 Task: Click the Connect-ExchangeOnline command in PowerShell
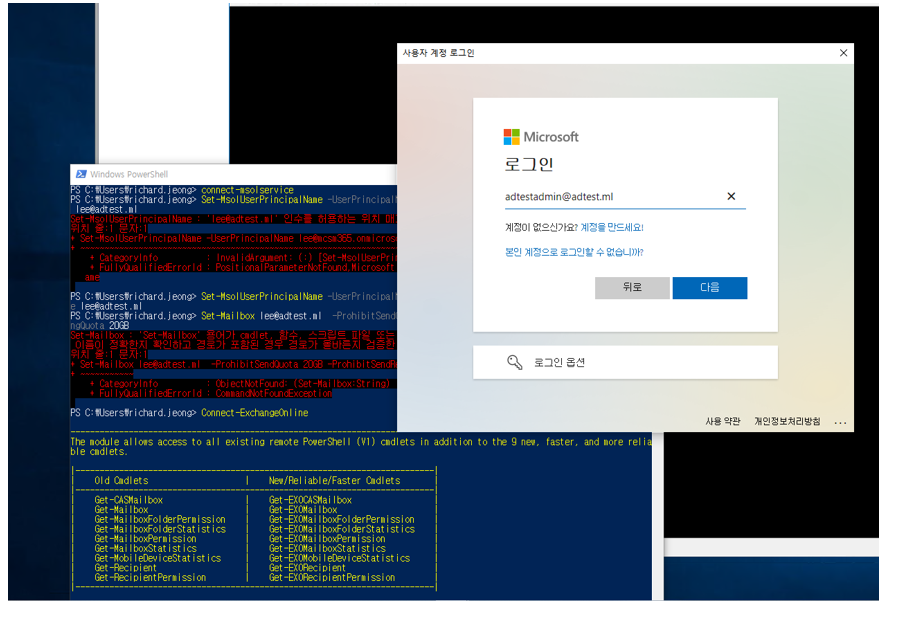tap(254, 413)
